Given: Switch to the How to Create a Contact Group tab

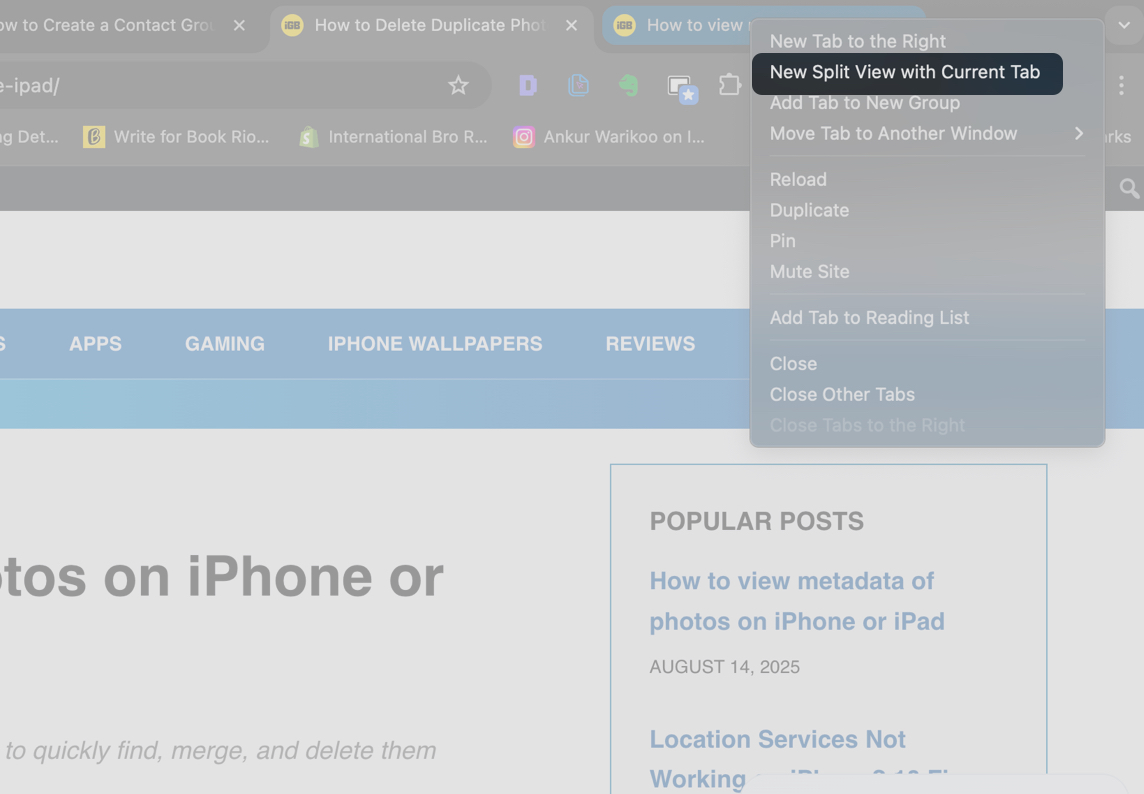Looking at the screenshot, I should click(x=110, y=25).
